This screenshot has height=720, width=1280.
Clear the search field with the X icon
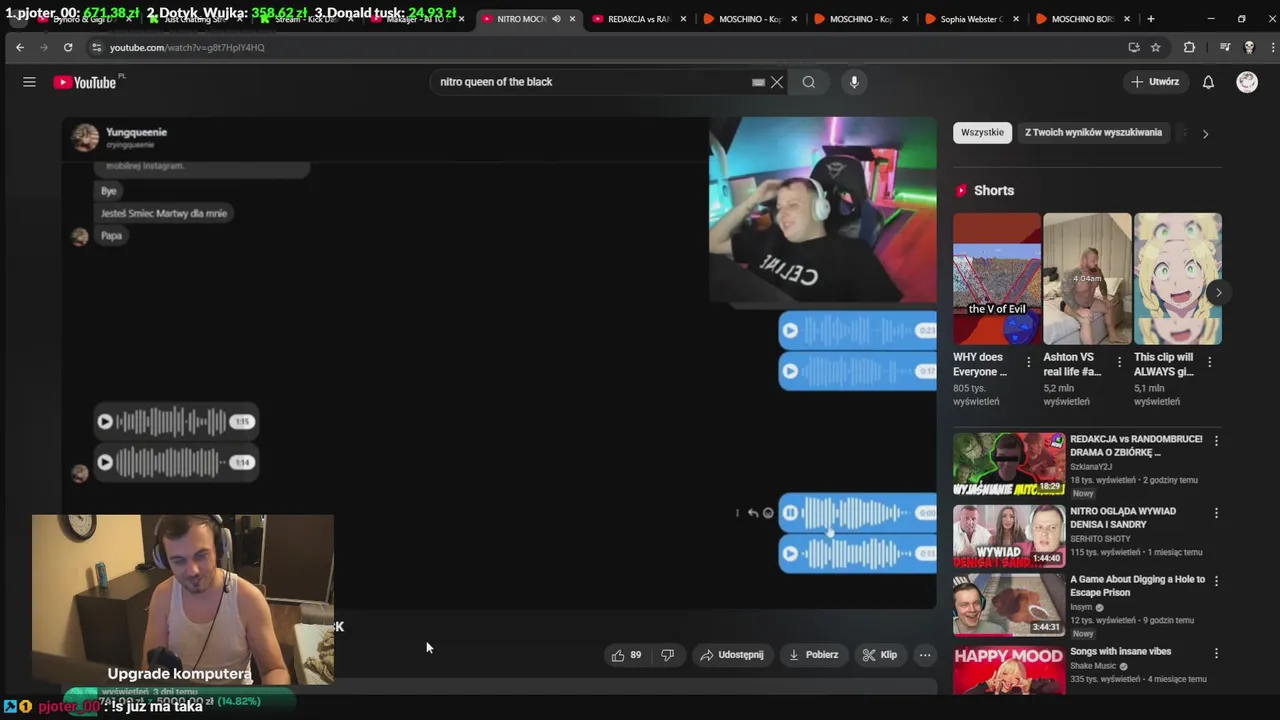(777, 82)
